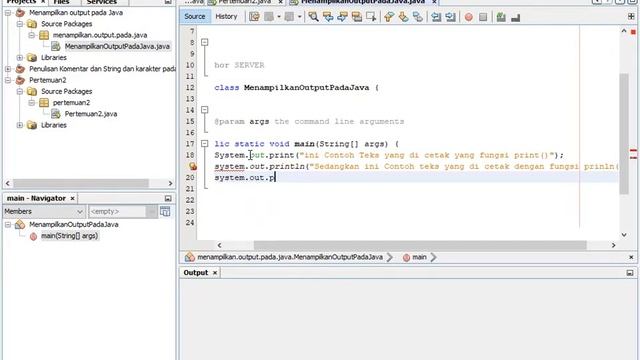Close the breadcrumb bar

[631, 257]
